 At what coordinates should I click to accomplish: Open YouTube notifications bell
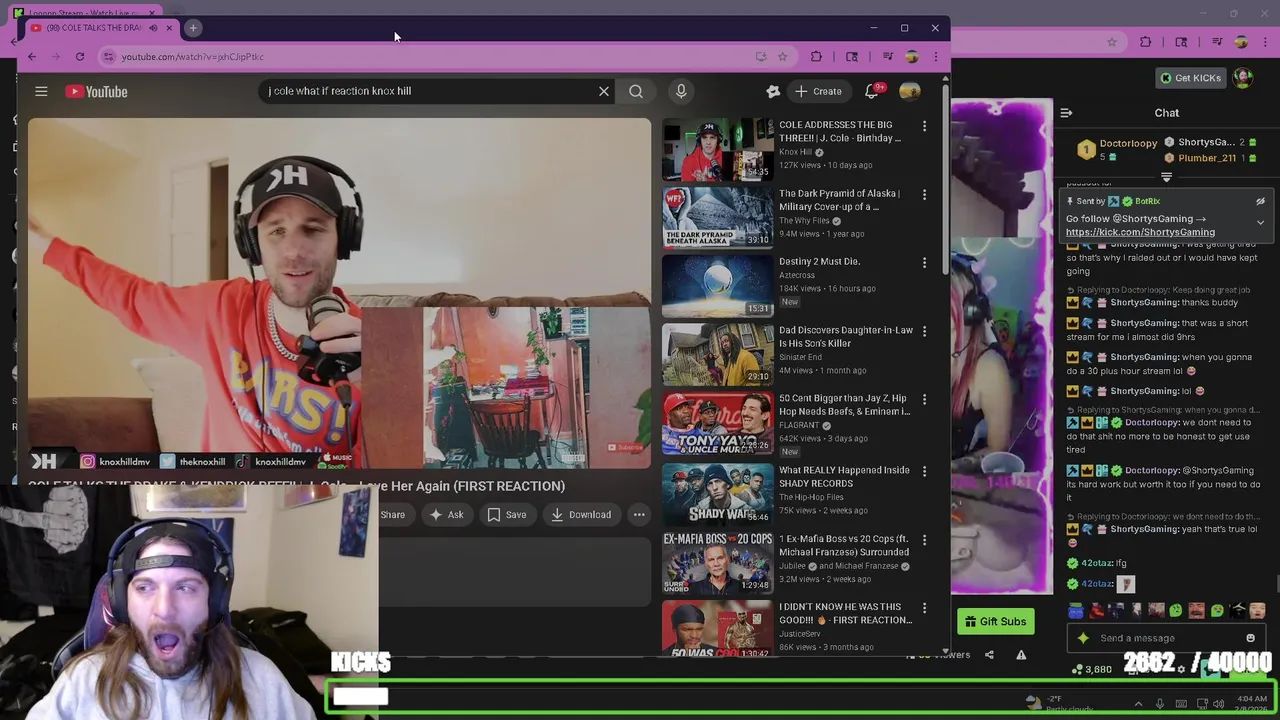coord(872,91)
